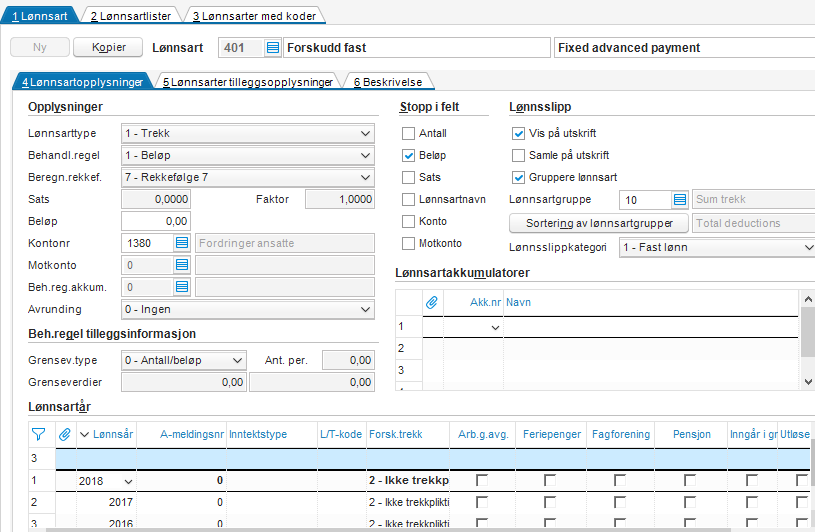Click paperclip icon in Lønnsartår table header
Viewport: 815px width, 532px height.
65,434
